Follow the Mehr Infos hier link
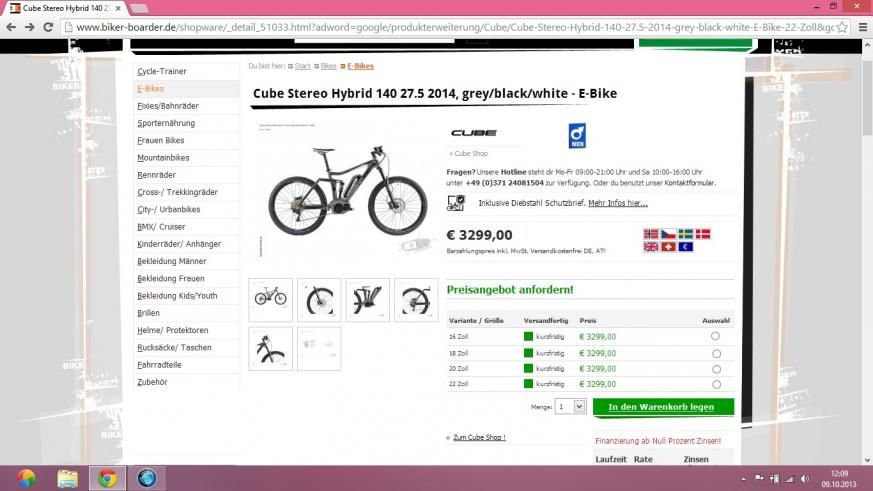Viewport: 873px width, 491px height. 618,203
